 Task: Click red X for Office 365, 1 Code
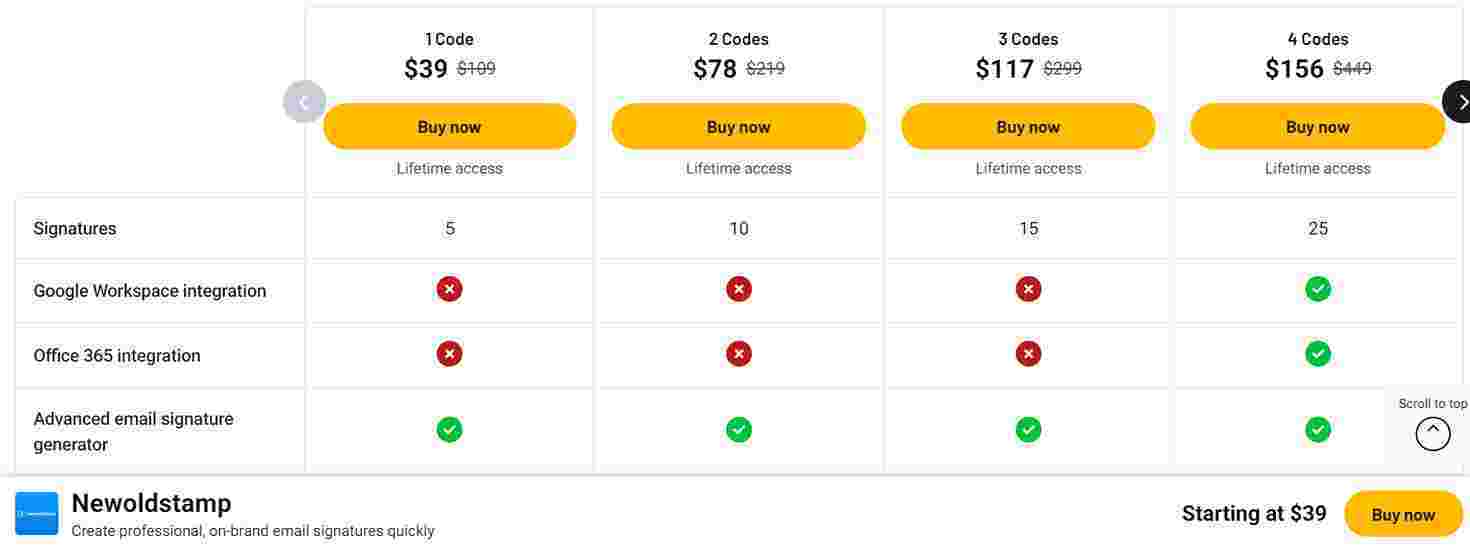(x=449, y=354)
